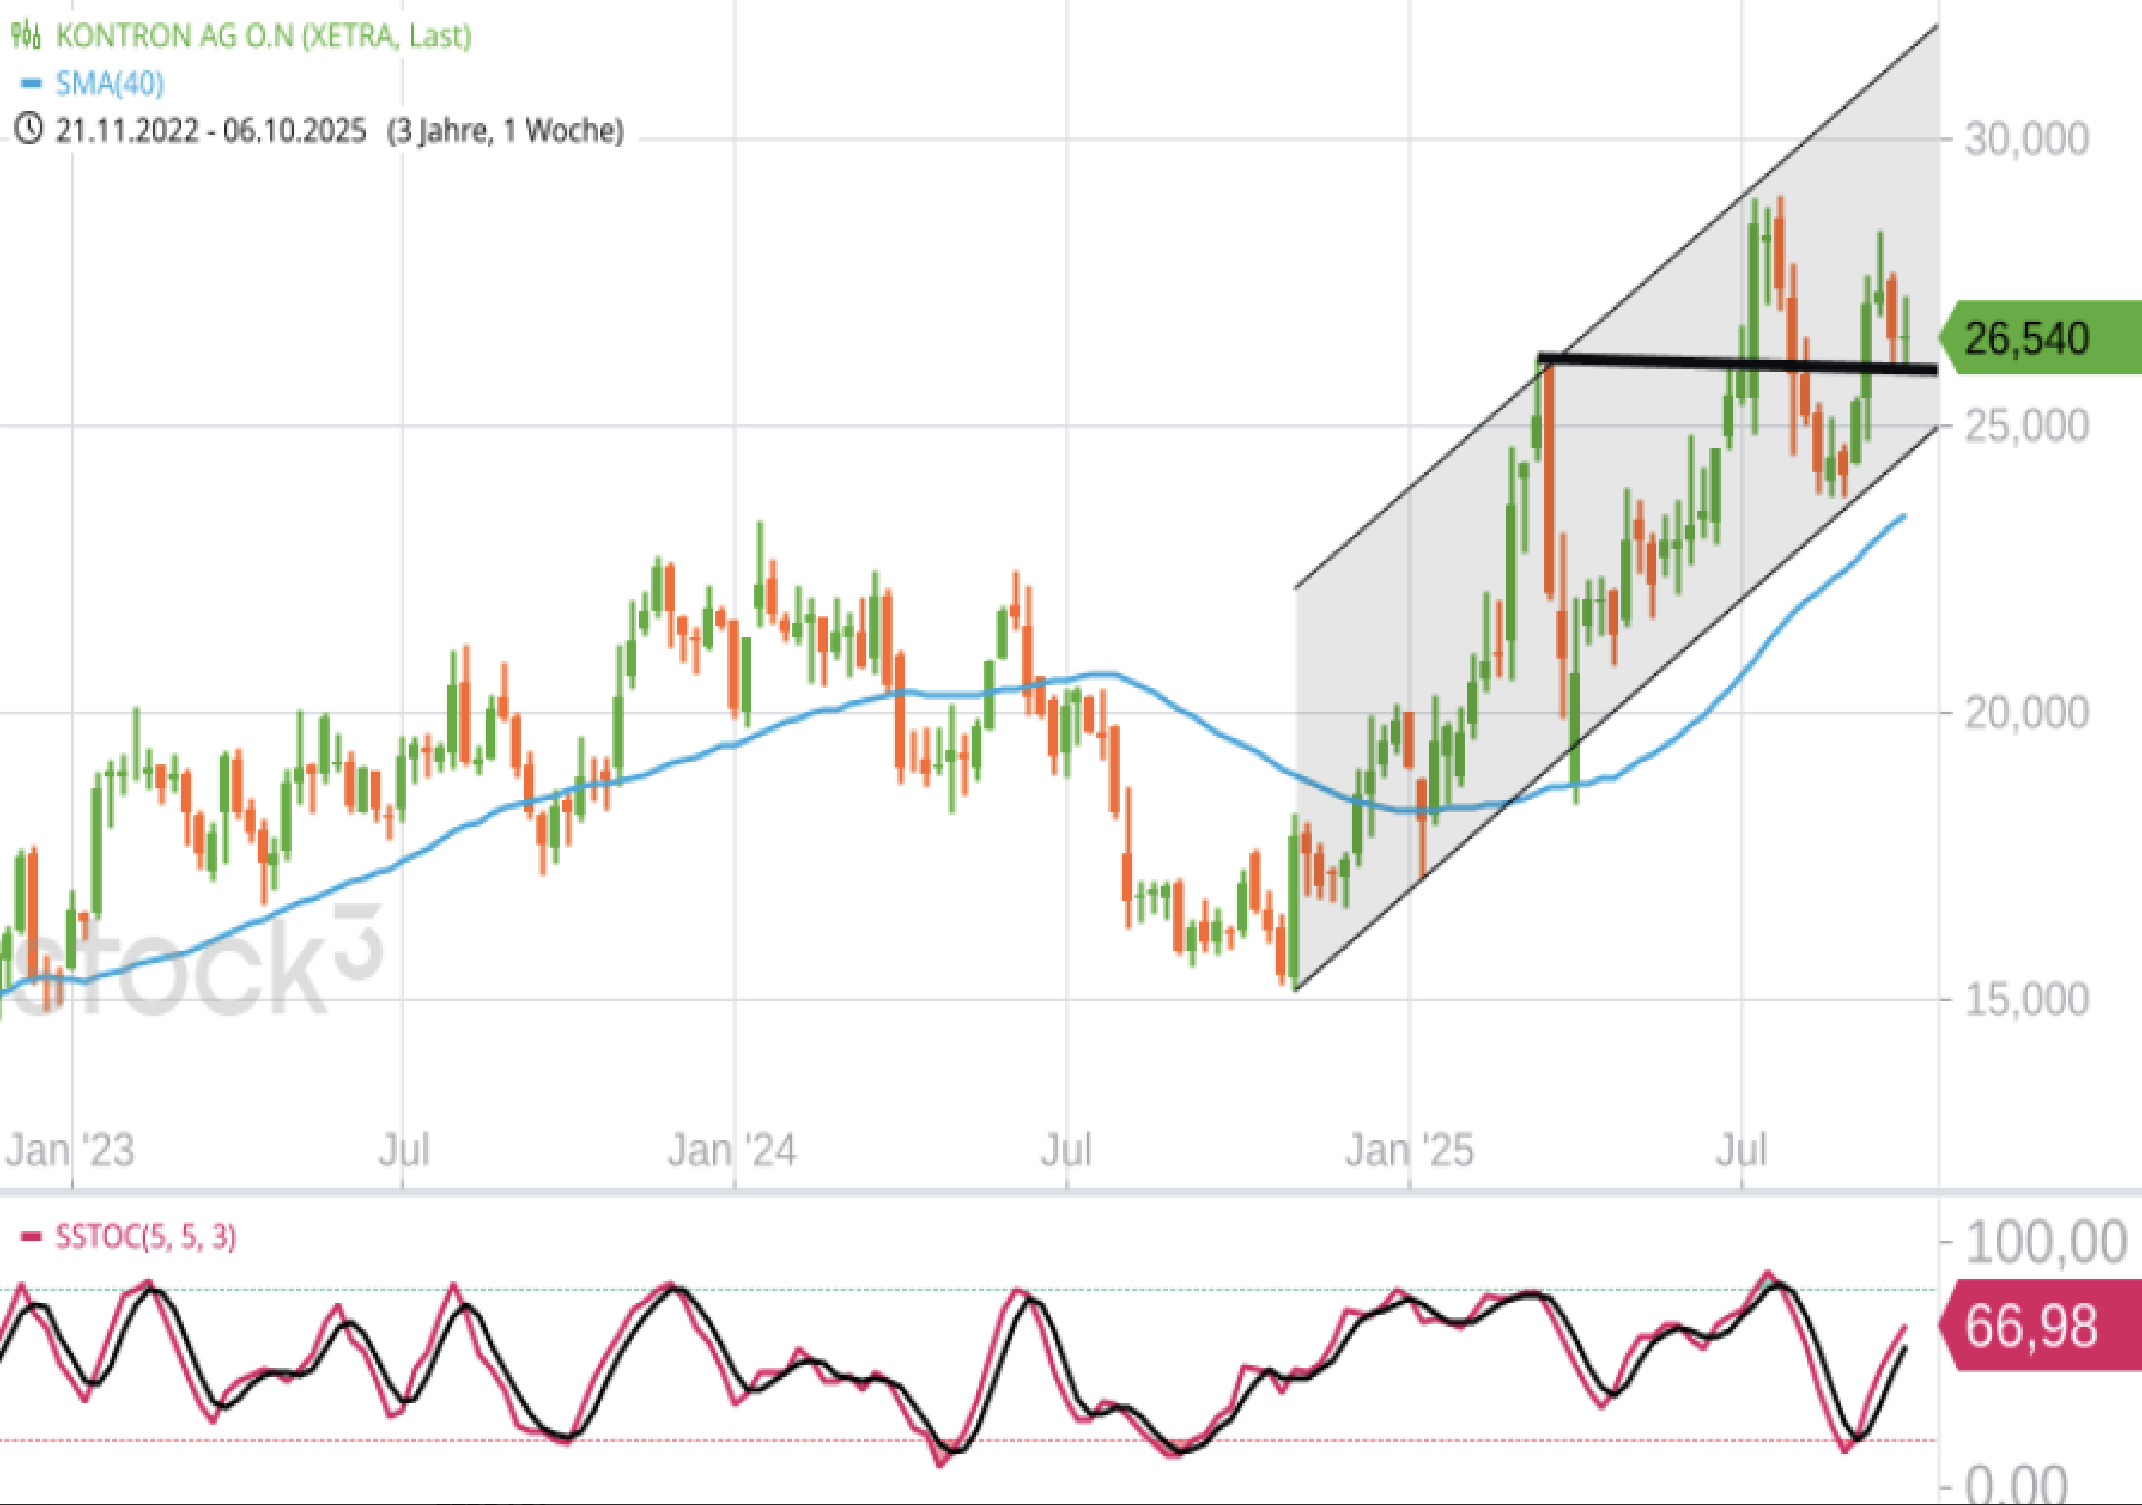Click the blue SMA(40) legend marker
The image size is (2142, 1505).
point(31,83)
